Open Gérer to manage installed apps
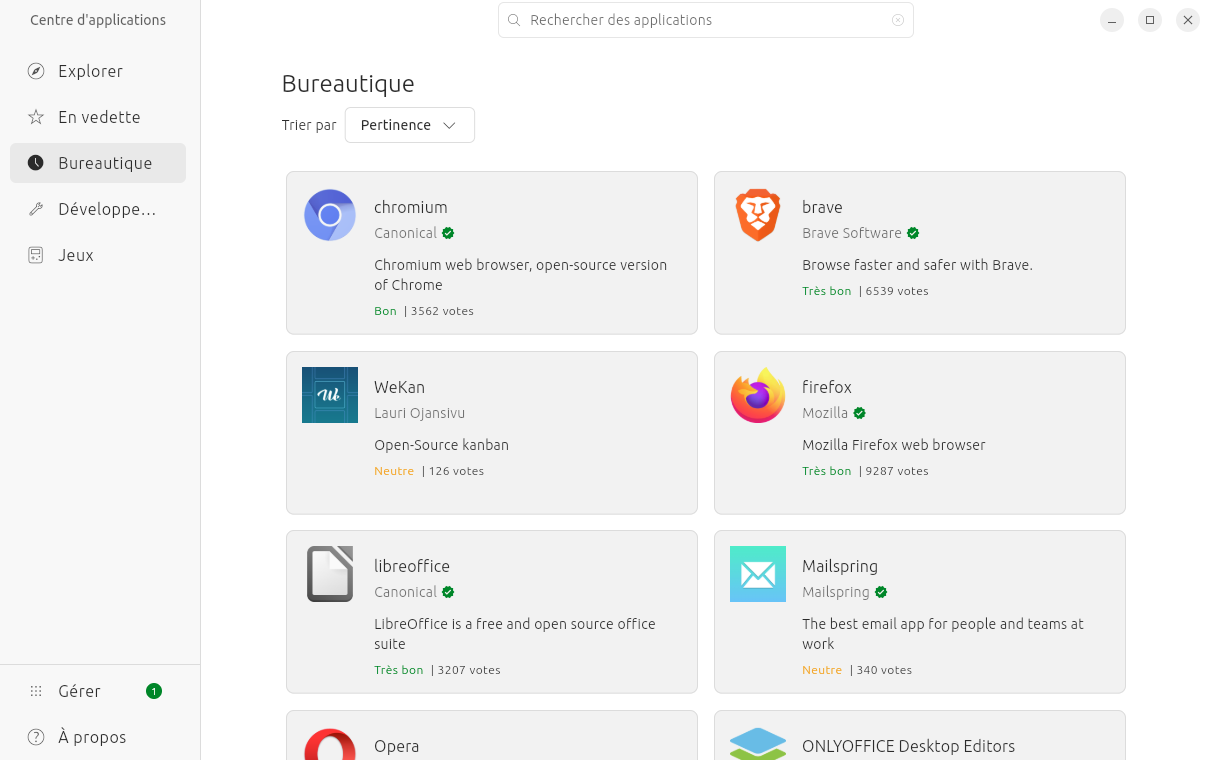1206x760 pixels. pyautogui.click(x=80, y=691)
